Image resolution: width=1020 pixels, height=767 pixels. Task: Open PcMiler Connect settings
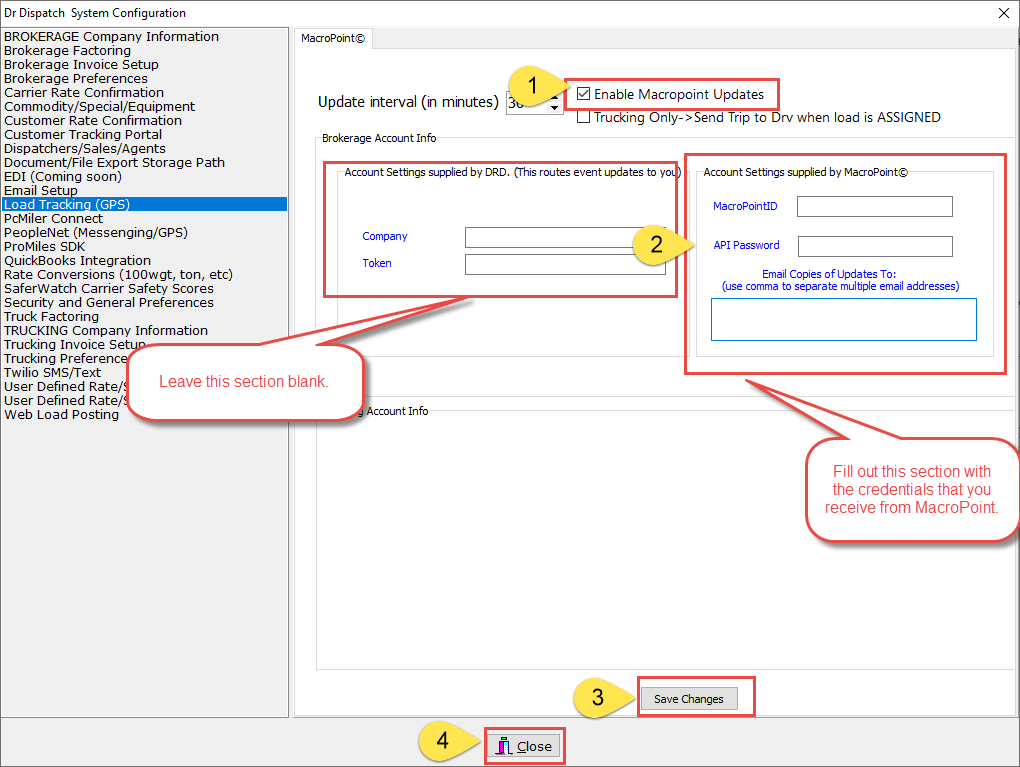[53, 219]
